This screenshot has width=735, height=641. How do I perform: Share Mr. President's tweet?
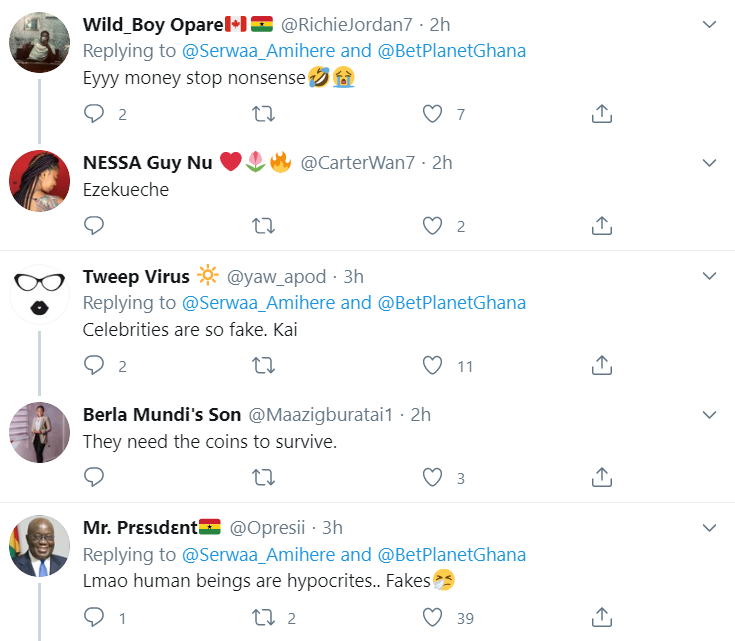point(602,617)
